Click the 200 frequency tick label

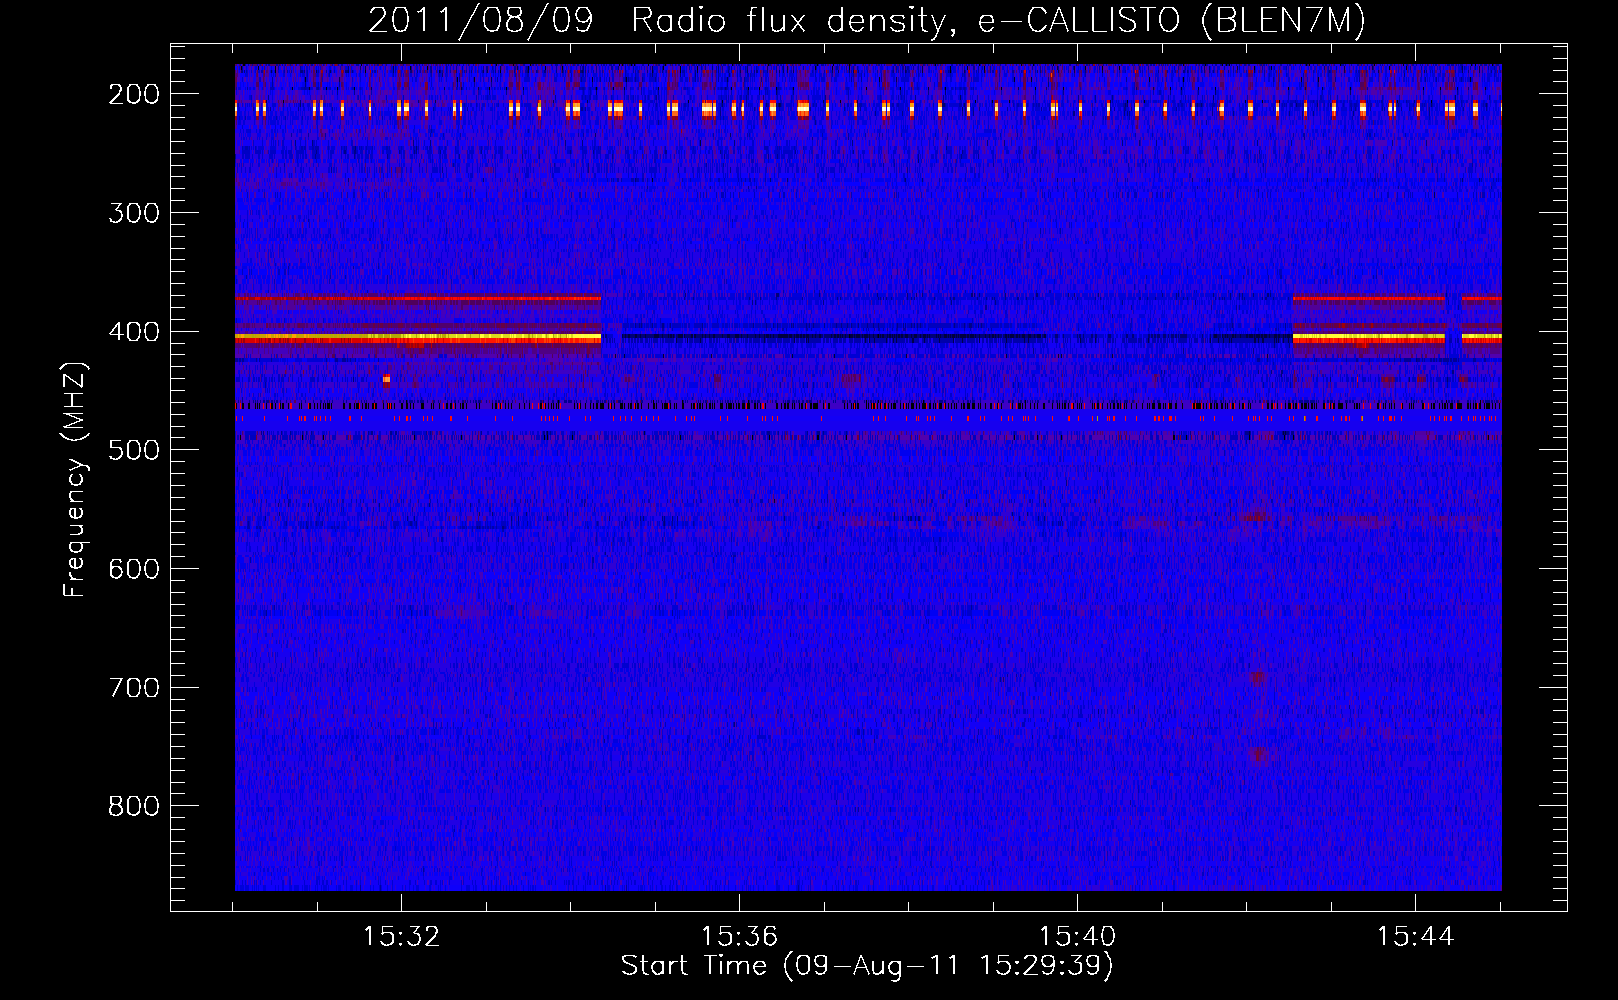[134, 94]
